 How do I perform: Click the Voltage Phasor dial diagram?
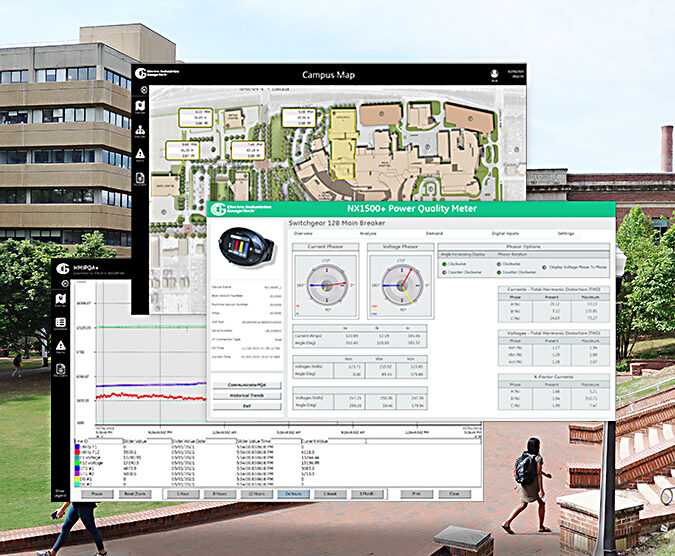tap(401, 285)
